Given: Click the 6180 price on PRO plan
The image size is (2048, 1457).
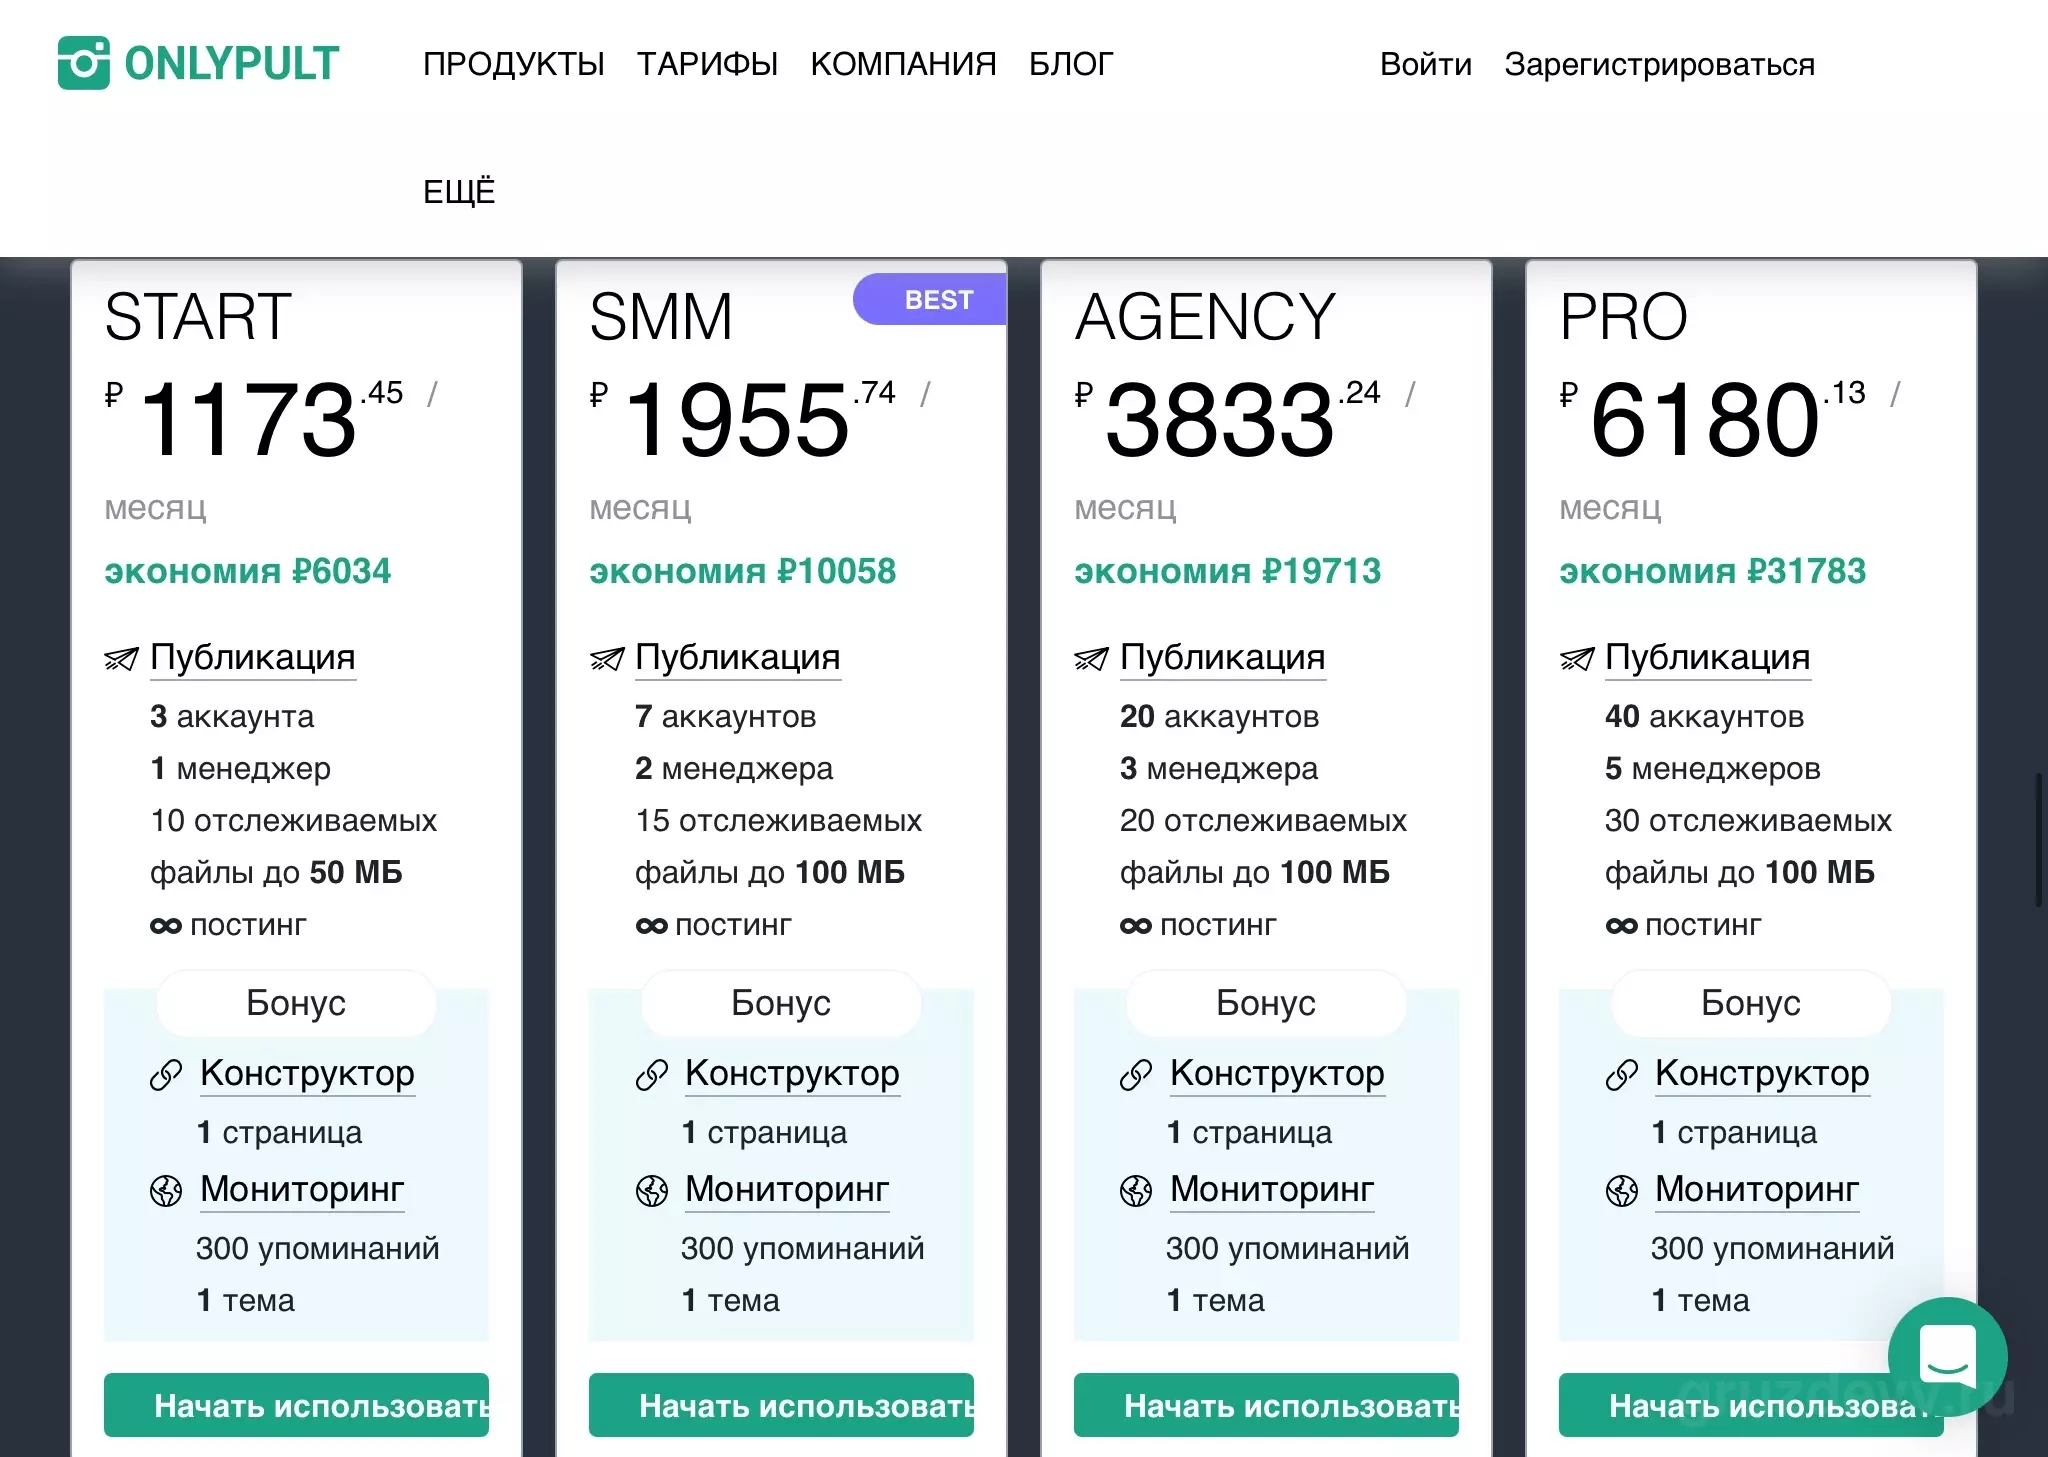Looking at the screenshot, I should tap(1705, 420).
